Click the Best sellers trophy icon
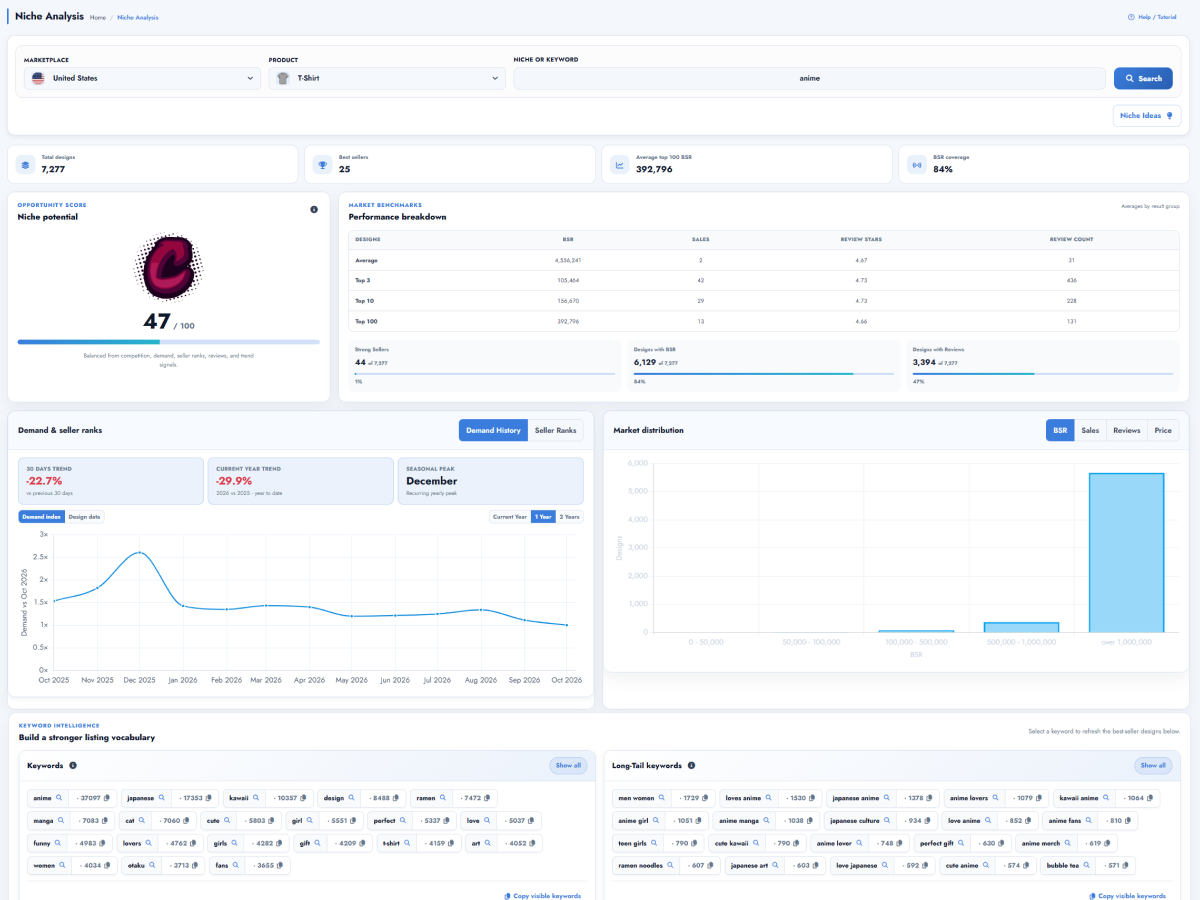 (x=323, y=165)
